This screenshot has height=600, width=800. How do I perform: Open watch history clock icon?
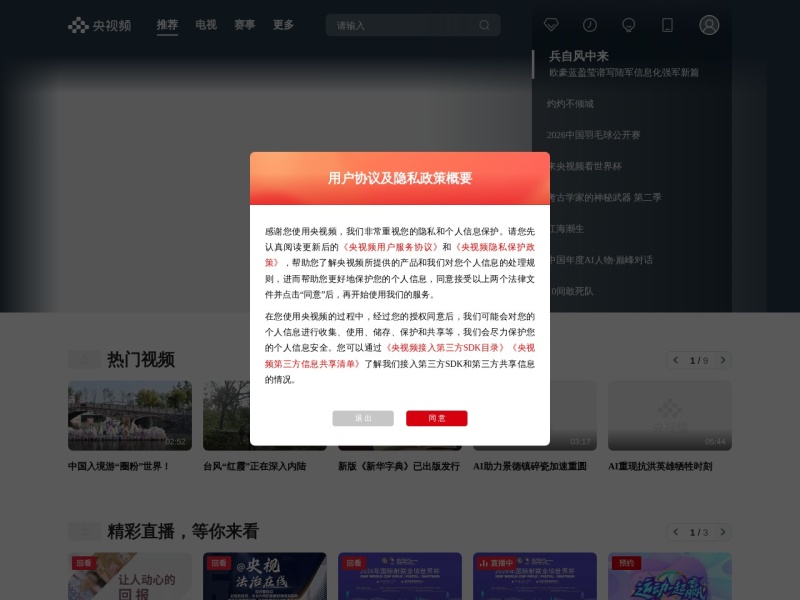coord(590,25)
